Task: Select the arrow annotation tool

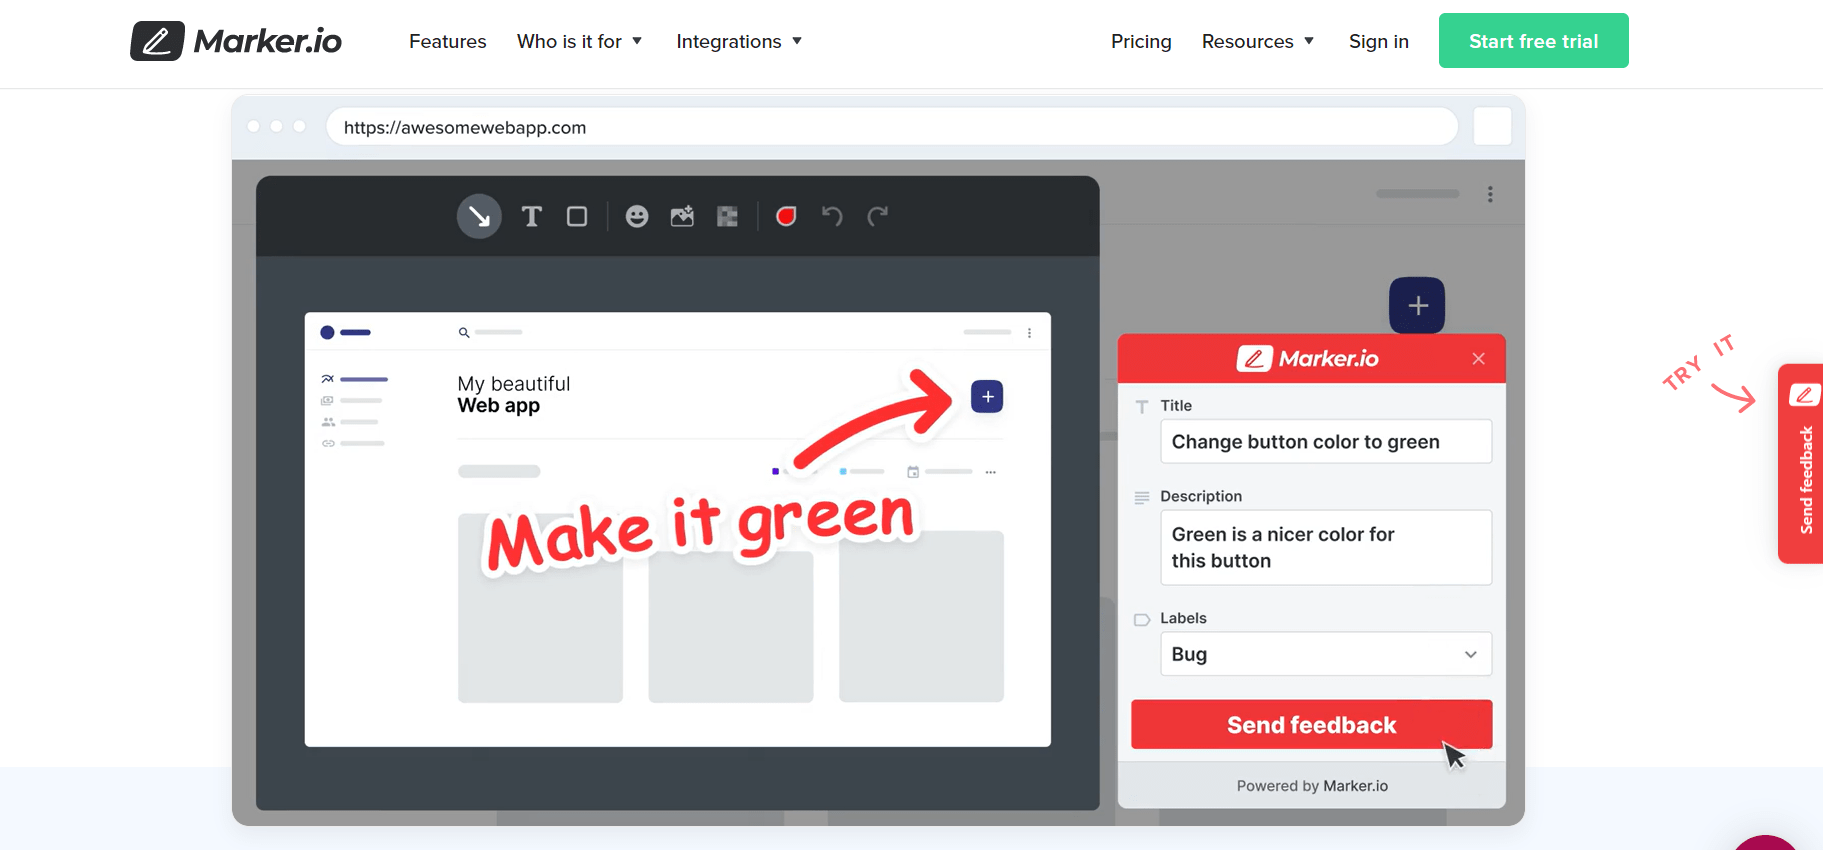Action: [479, 216]
